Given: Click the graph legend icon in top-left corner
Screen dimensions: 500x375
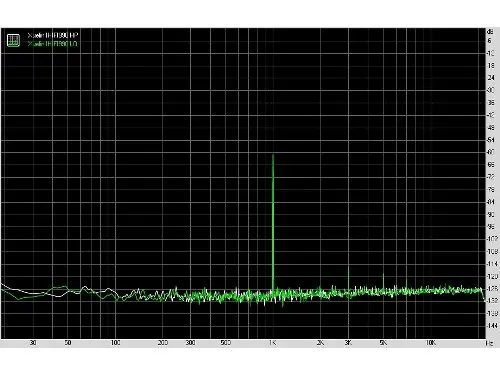Looking at the screenshot, I should pyautogui.click(x=13, y=40).
